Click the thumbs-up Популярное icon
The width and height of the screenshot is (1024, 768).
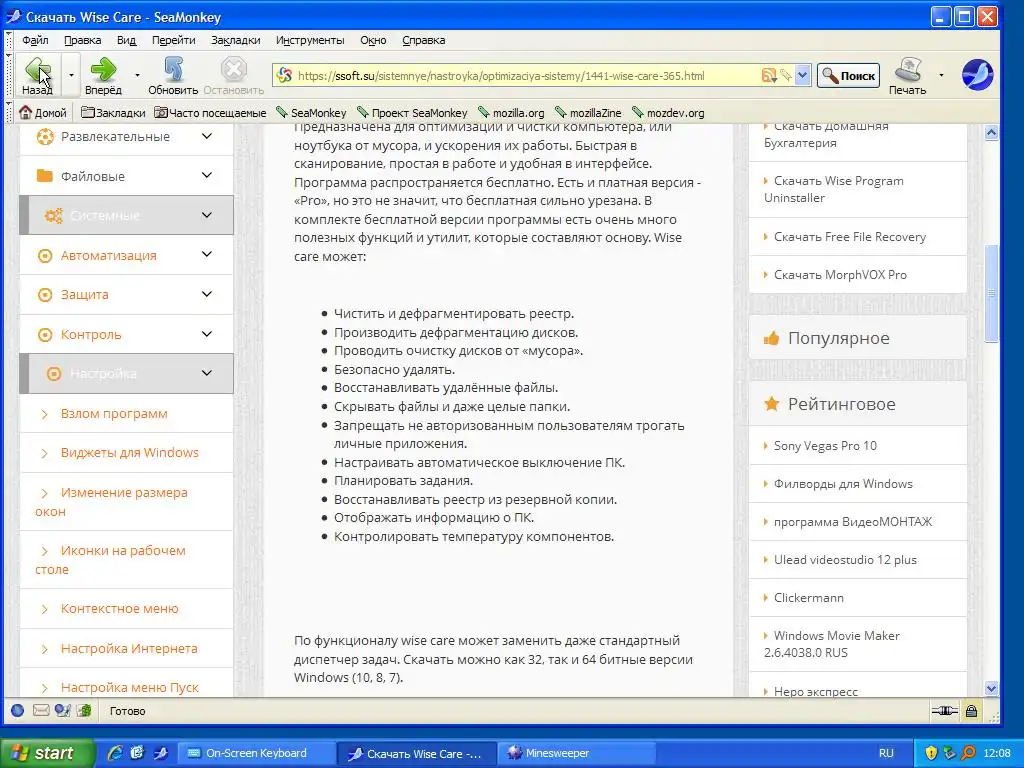(x=771, y=338)
